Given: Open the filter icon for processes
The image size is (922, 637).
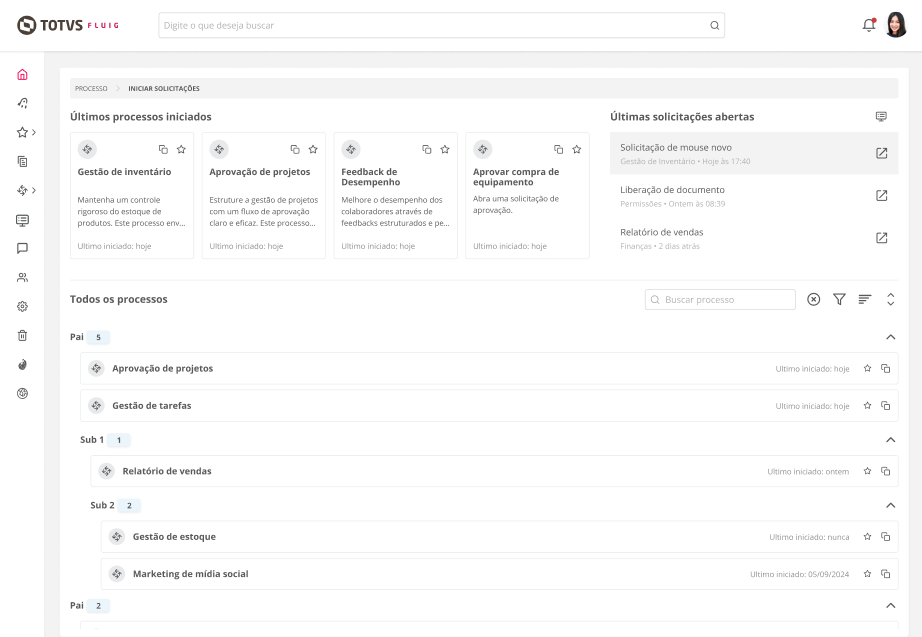Looking at the screenshot, I should click(839, 299).
